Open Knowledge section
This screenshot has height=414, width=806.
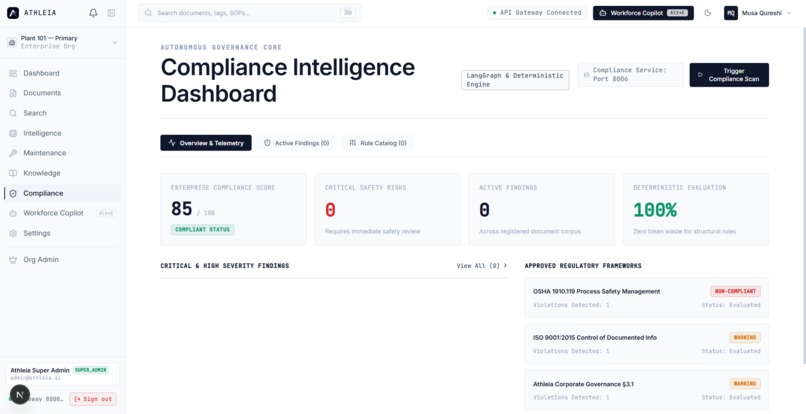[x=63, y=173]
